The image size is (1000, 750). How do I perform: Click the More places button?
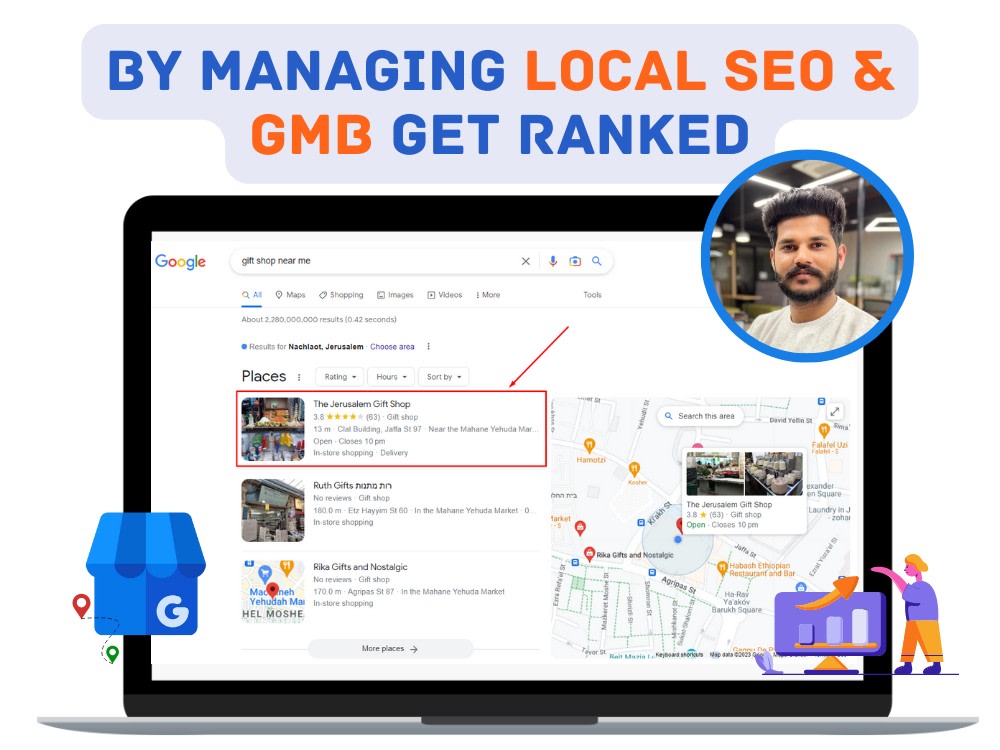pyautogui.click(x=390, y=649)
